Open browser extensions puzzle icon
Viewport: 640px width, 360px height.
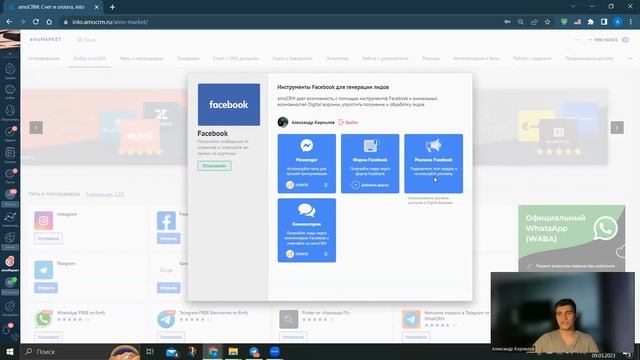590,22
